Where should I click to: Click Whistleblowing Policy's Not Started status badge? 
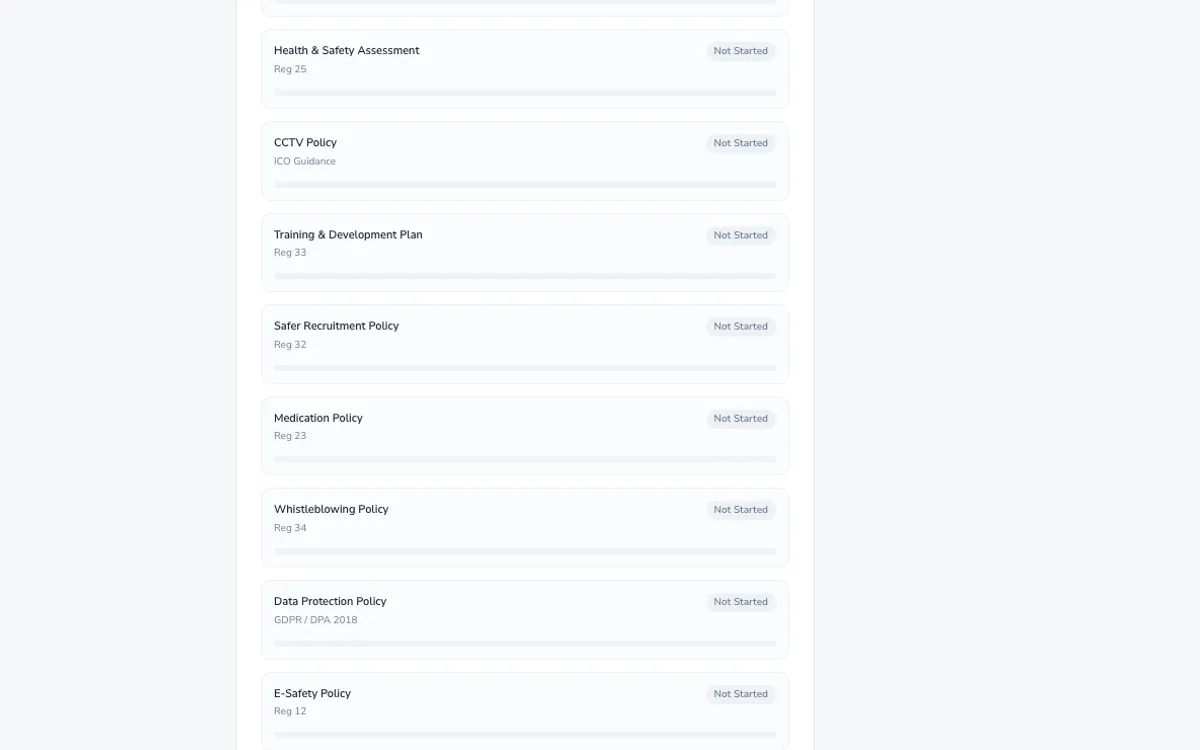[740, 510]
